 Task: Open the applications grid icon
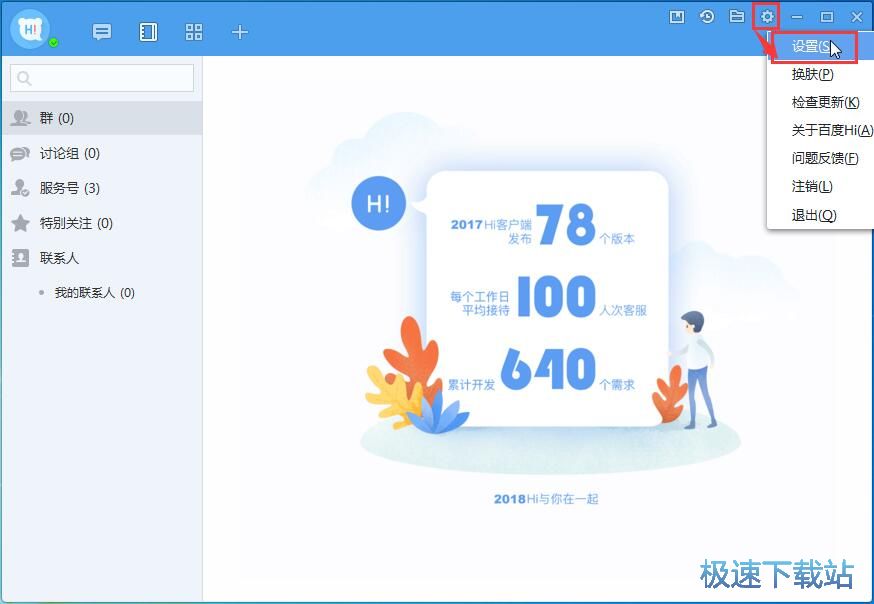click(x=194, y=31)
